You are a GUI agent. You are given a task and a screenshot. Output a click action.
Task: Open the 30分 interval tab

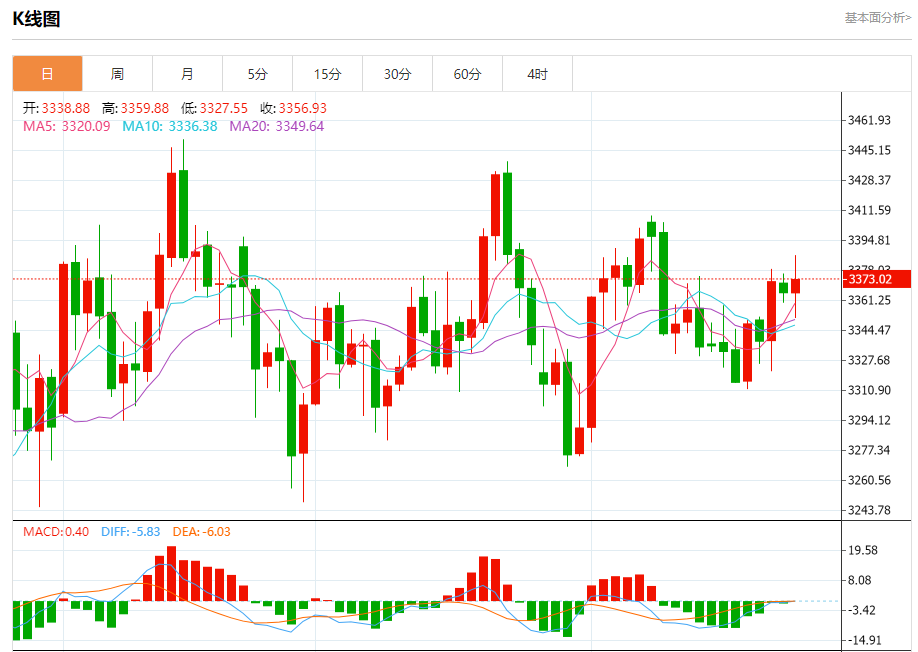pyautogui.click(x=398, y=74)
